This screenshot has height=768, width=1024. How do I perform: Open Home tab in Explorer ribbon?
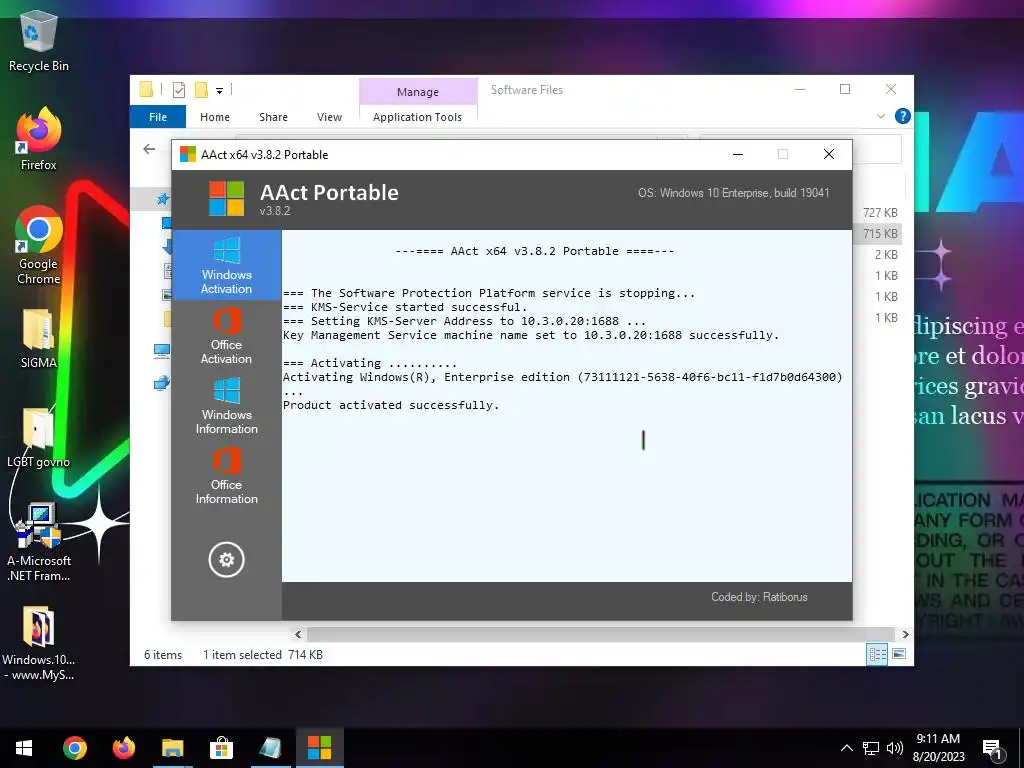215,117
